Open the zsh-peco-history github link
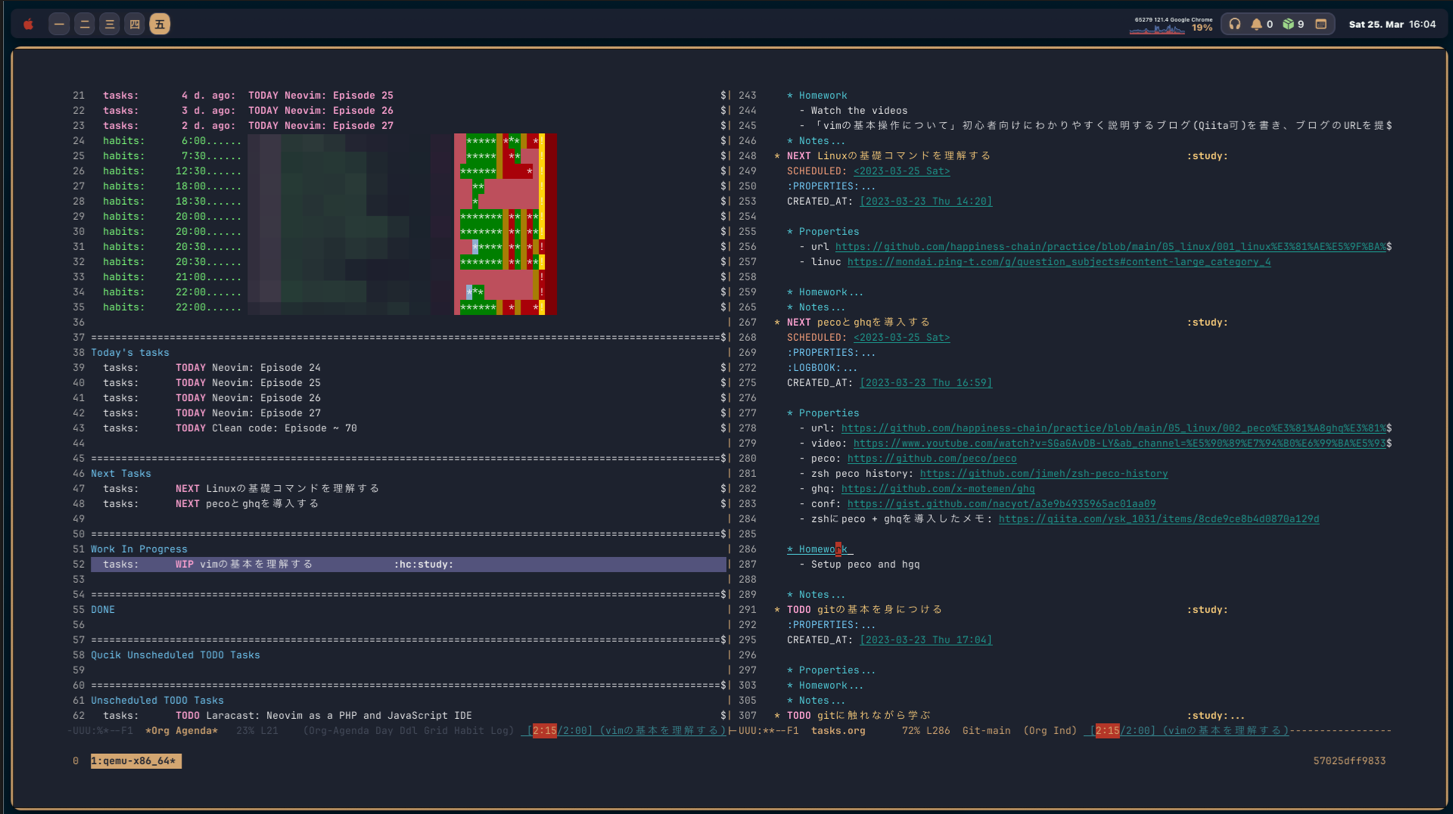The image size is (1453, 814). click(1043, 473)
